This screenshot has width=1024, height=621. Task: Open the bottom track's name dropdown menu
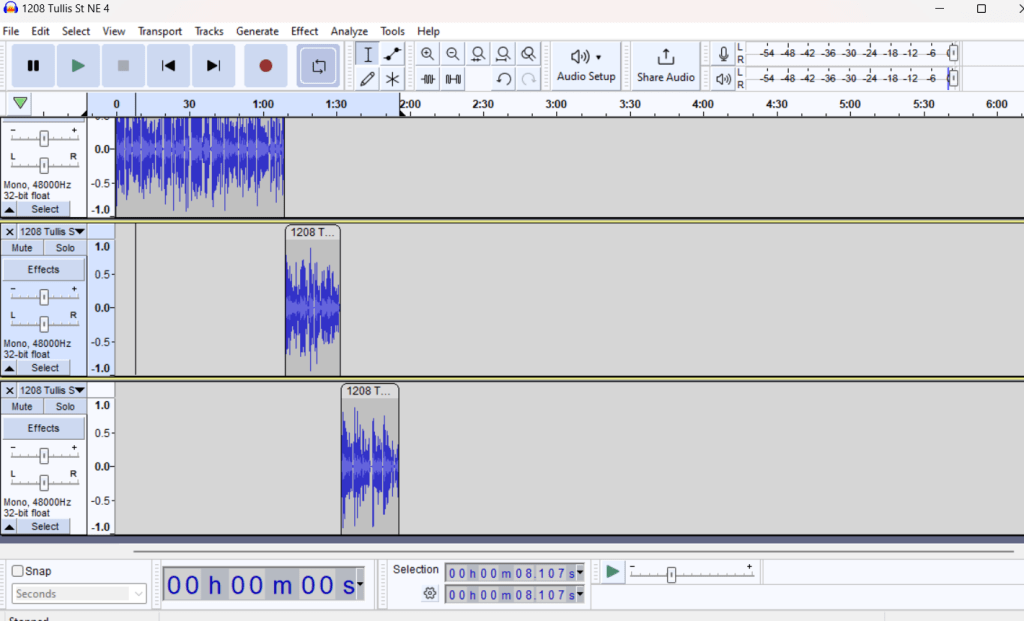coord(52,390)
